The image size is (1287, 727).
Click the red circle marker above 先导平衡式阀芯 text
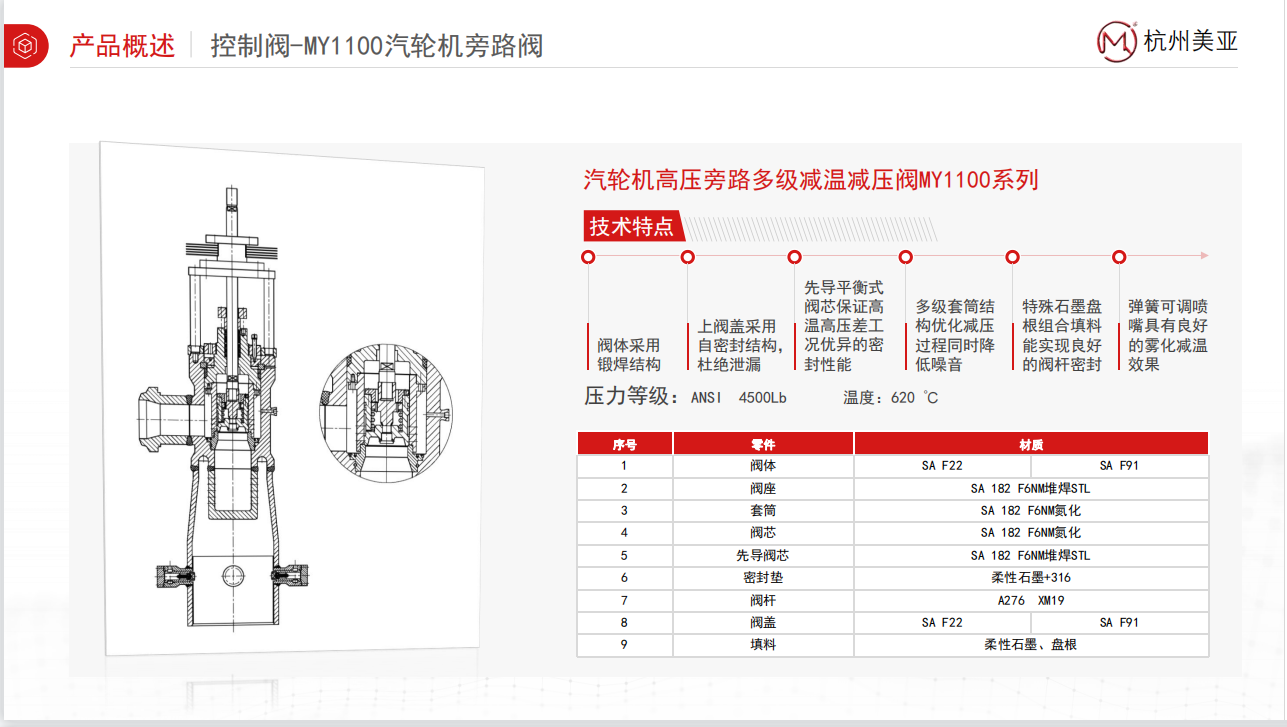tap(795, 257)
